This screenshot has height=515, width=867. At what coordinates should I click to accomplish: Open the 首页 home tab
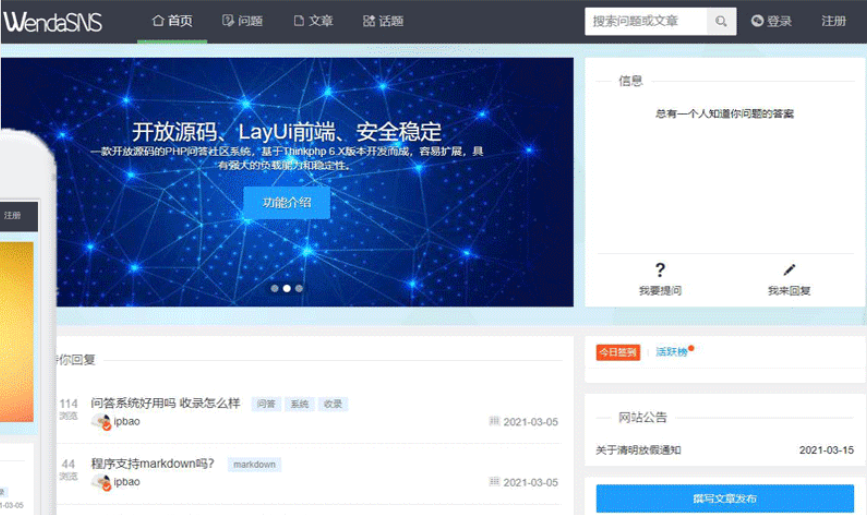click(x=172, y=21)
